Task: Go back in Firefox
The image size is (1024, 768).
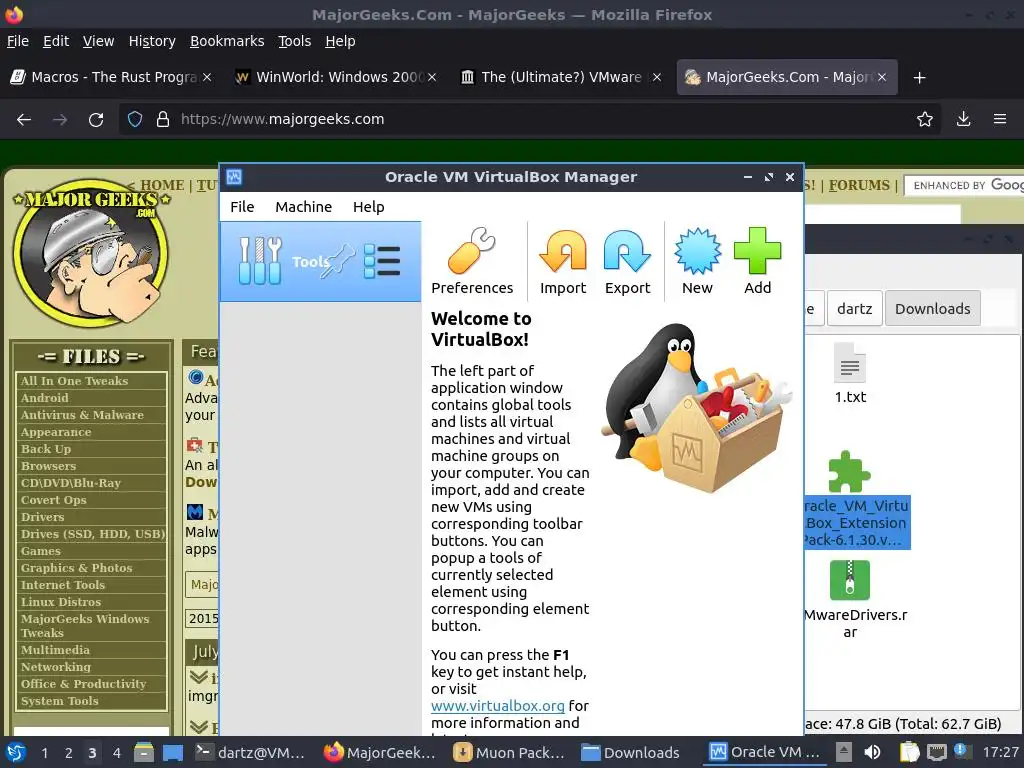Action: 24,120
